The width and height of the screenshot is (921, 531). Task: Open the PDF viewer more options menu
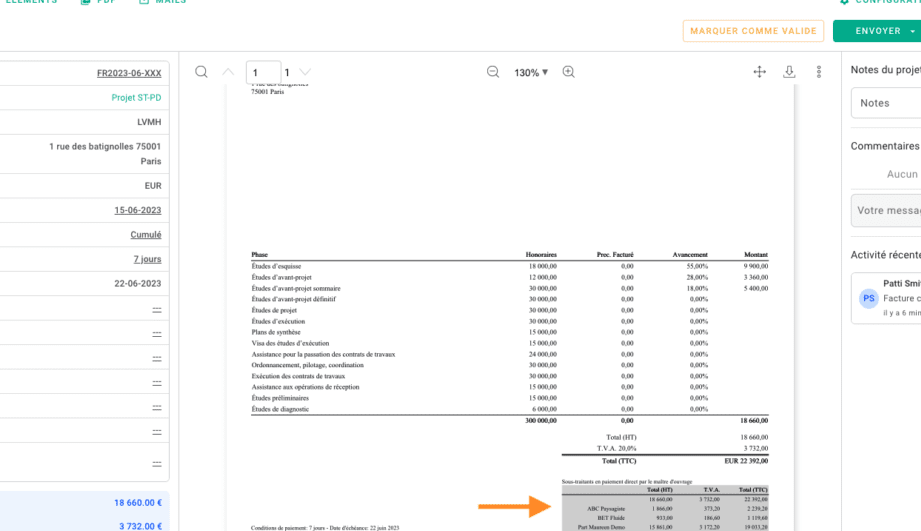[819, 72]
